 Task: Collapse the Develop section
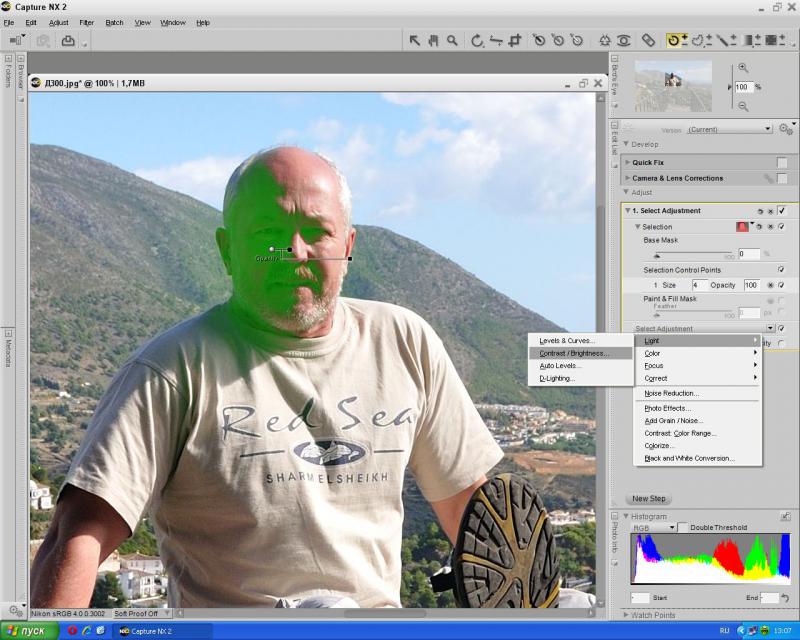point(626,144)
